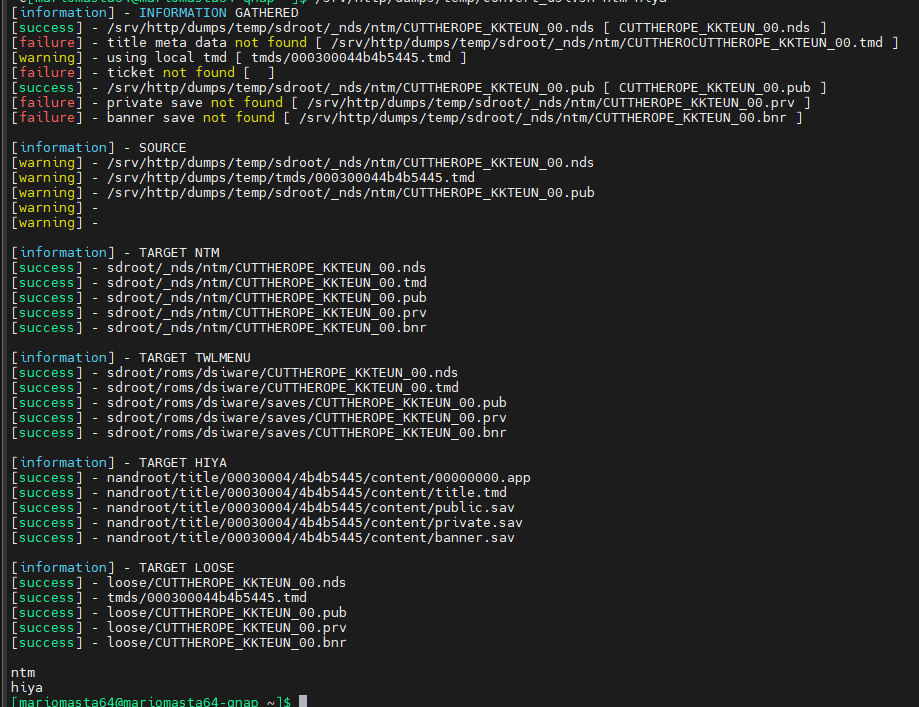This screenshot has width=919, height=707.
Task: Click the shell prompt cursor block
Action: [x=303, y=701]
